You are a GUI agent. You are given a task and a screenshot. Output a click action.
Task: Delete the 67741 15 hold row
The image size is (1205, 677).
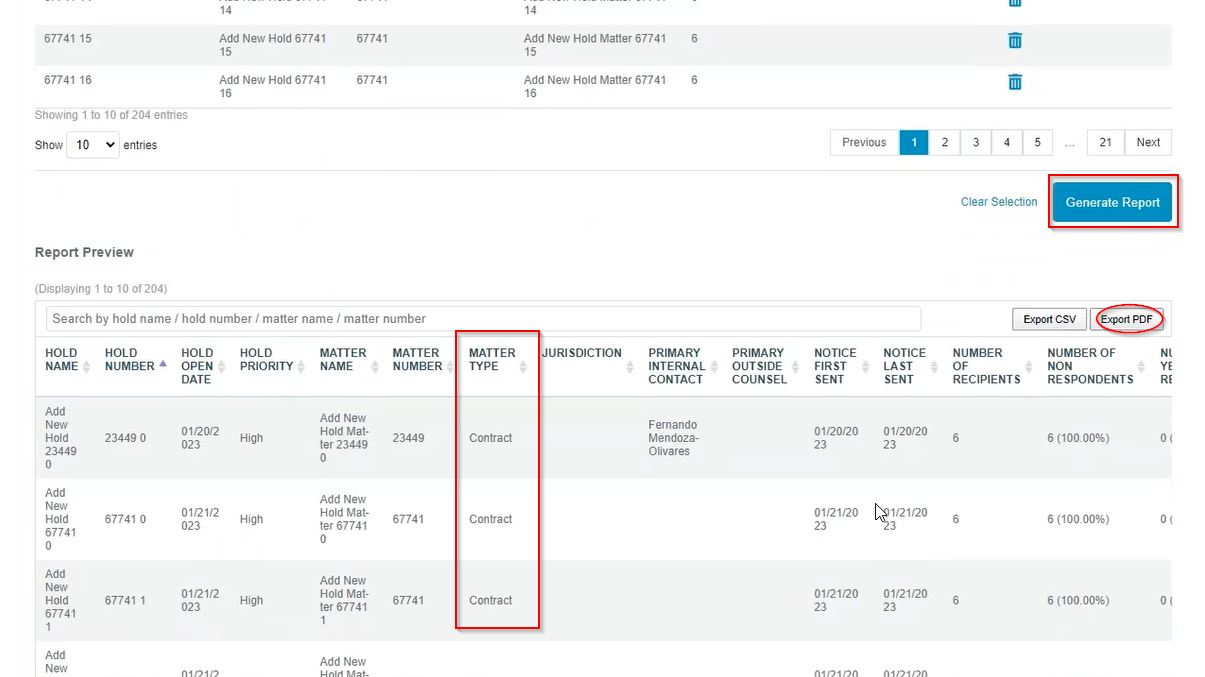(x=1014, y=41)
